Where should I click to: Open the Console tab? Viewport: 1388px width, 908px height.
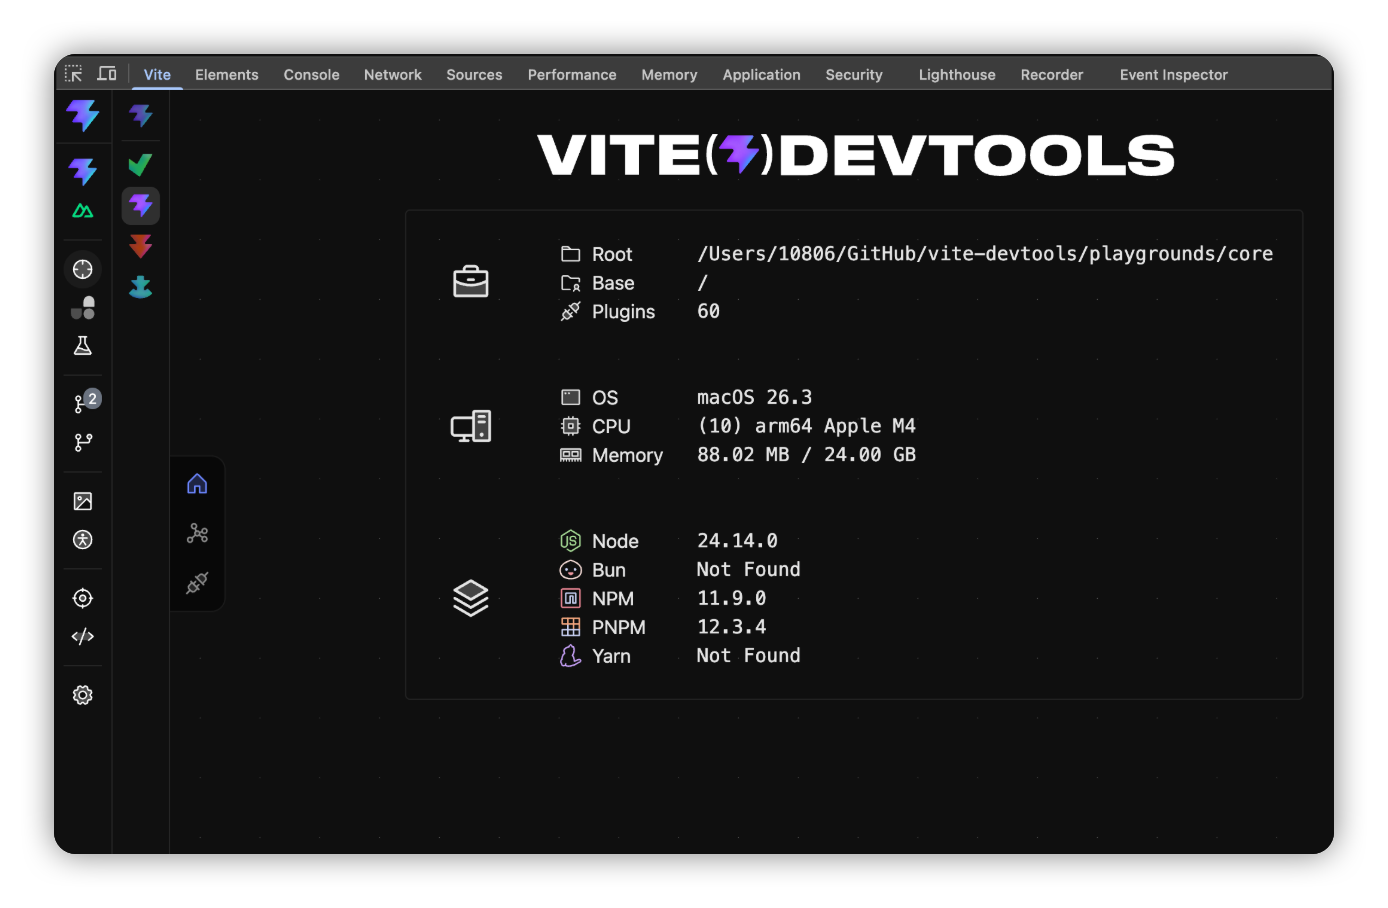coord(311,75)
